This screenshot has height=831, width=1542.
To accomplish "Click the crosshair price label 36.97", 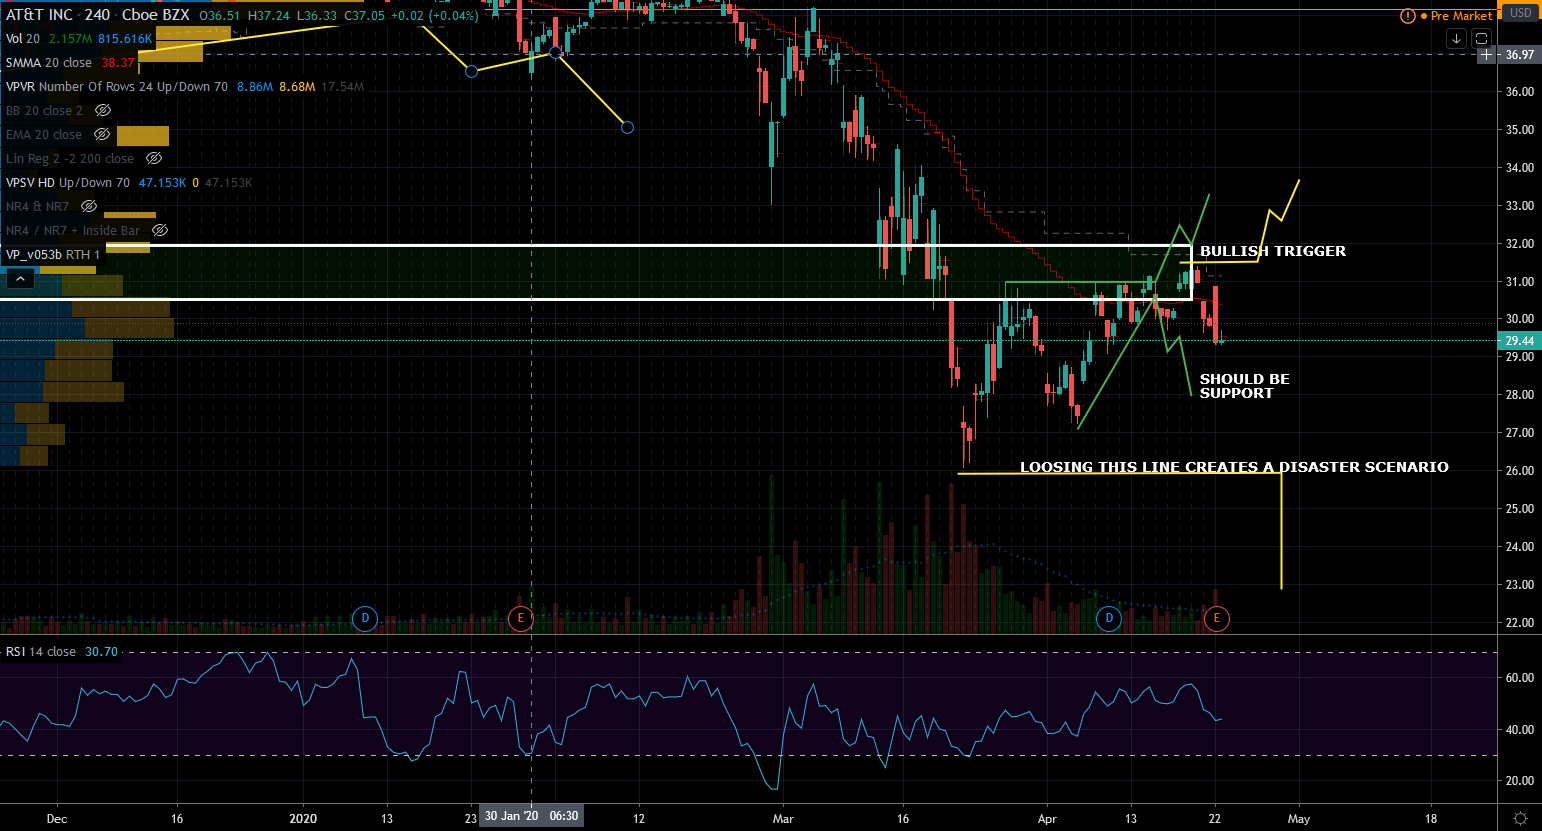I will point(1519,55).
